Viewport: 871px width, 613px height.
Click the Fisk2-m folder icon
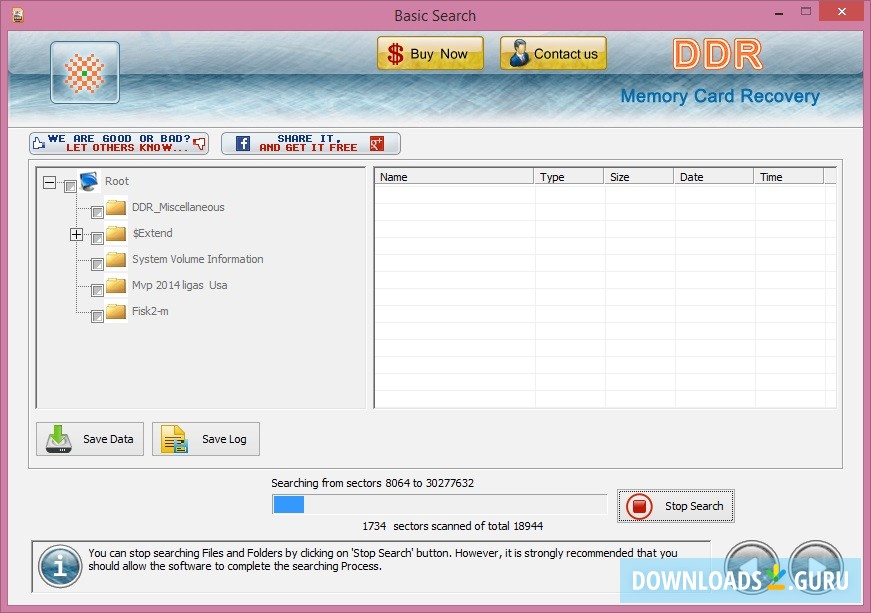pos(116,311)
